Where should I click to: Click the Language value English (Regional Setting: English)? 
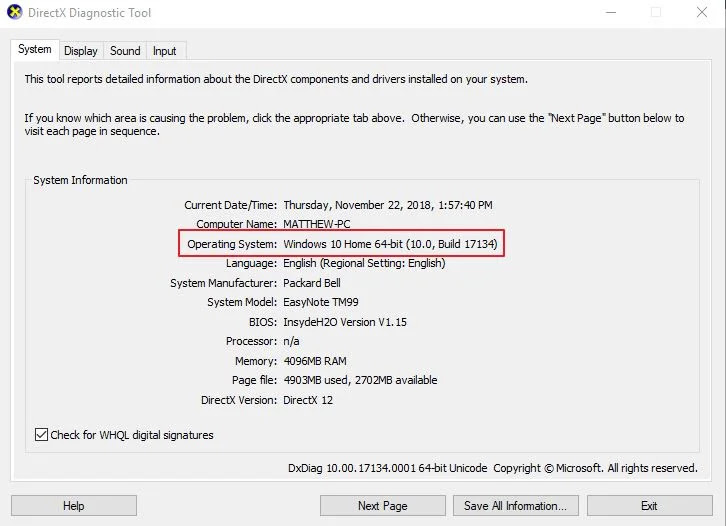pyautogui.click(x=364, y=263)
